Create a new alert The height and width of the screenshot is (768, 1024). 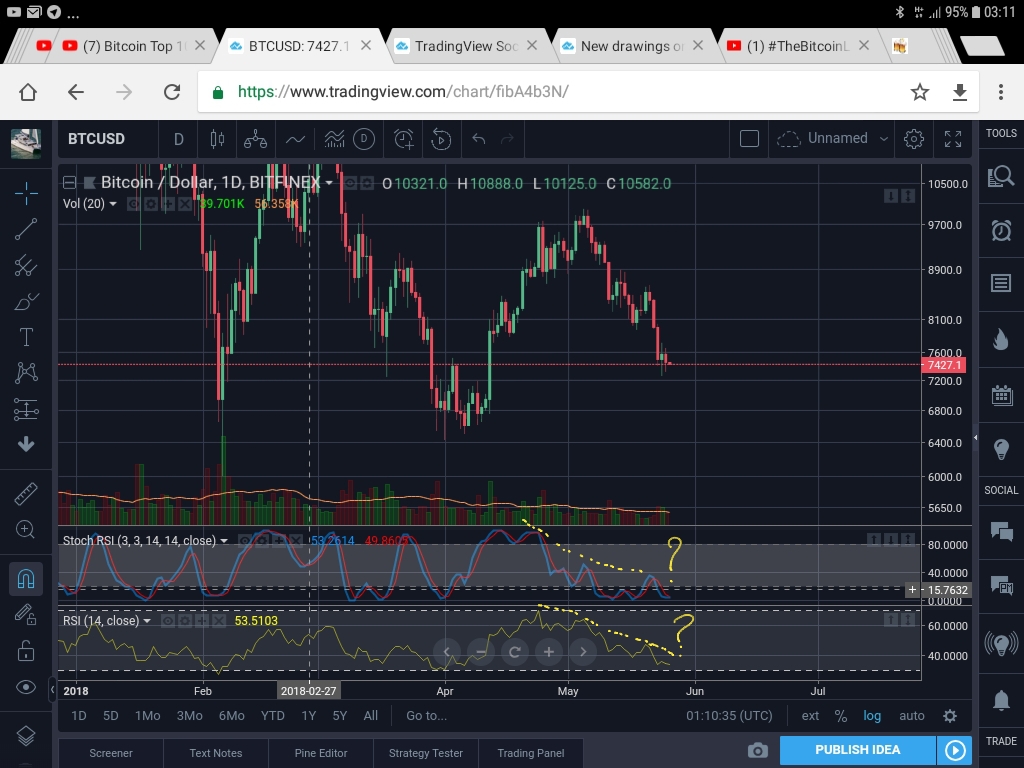point(404,138)
